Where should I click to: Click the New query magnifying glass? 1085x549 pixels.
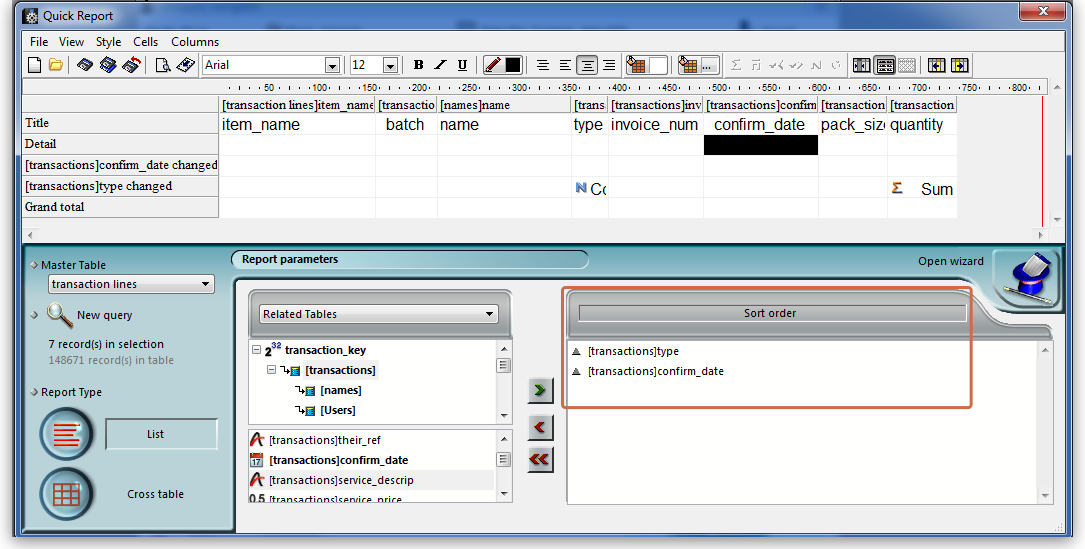coord(60,315)
